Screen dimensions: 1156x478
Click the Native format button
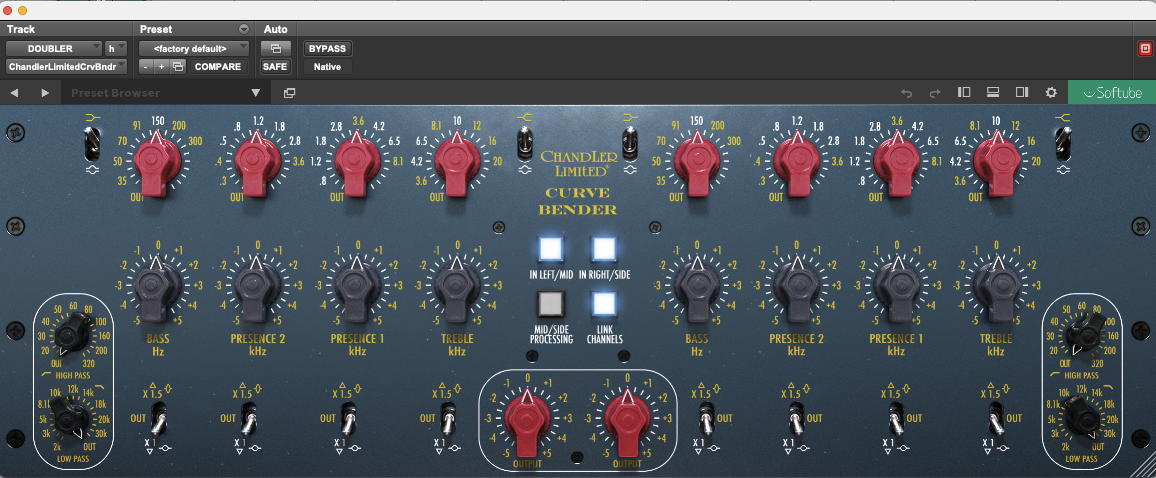pyautogui.click(x=327, y=66)
